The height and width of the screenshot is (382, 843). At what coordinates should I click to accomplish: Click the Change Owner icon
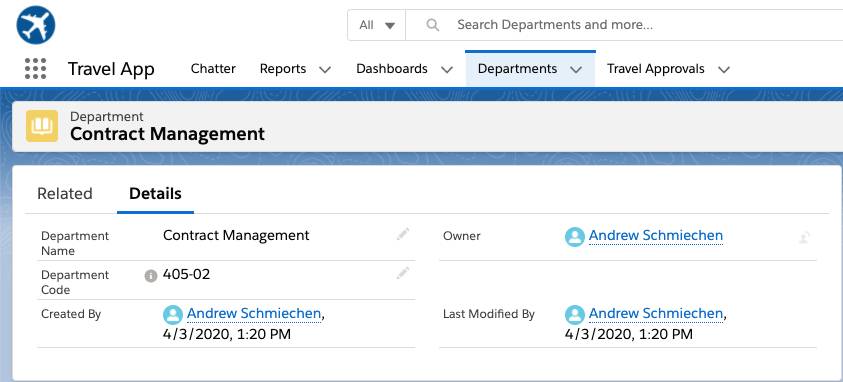[x=804, y=237]
